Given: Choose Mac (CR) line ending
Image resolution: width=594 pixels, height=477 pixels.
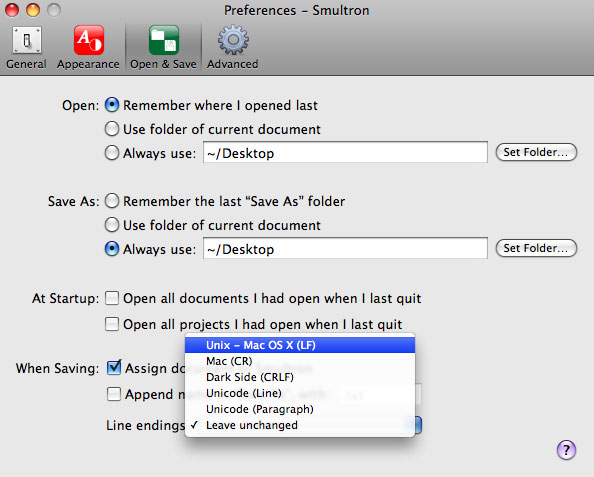Looking at the screenshot, I should click(x=300, y=361).
